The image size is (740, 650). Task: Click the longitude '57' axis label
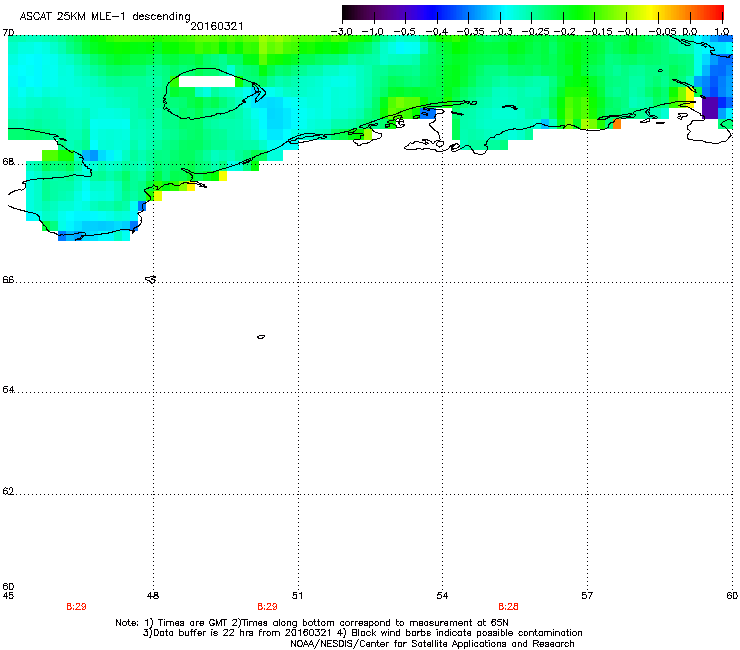pos(587,596)
